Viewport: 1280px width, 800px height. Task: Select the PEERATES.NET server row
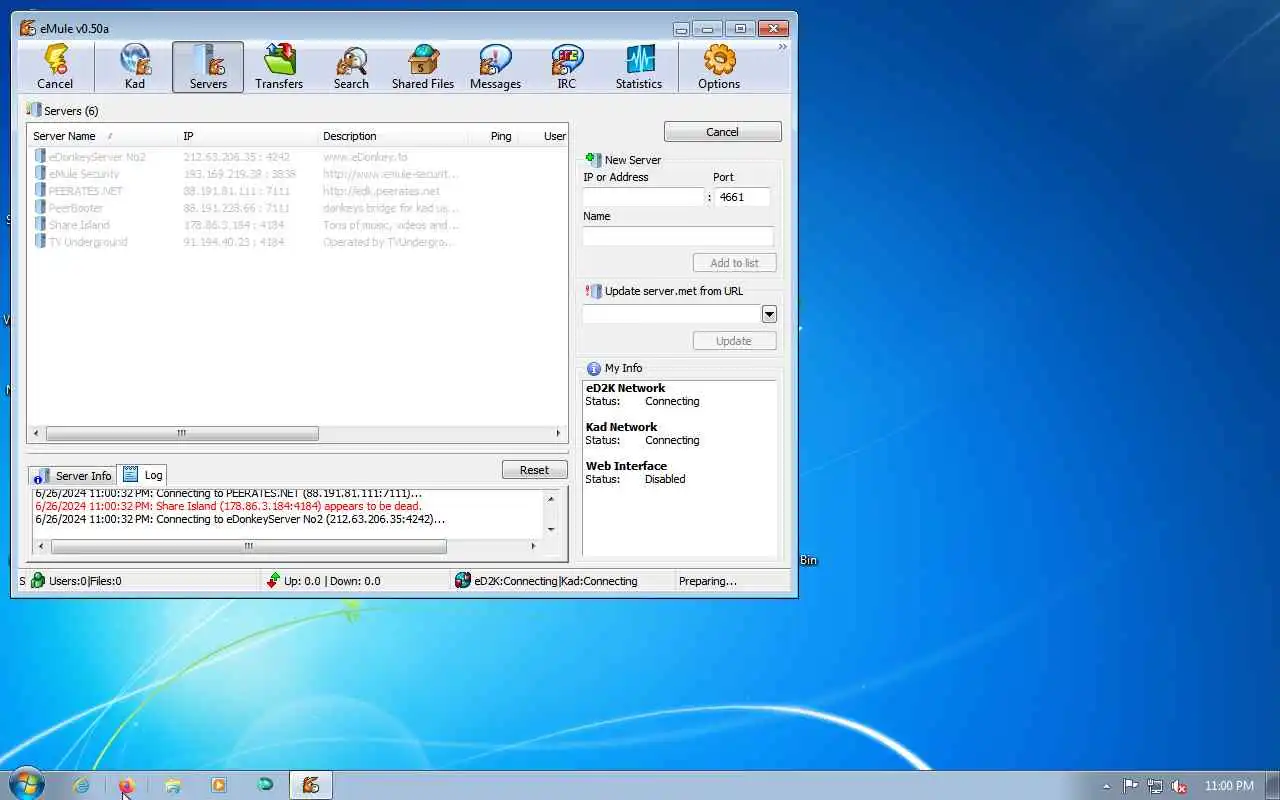(x=297, y=191)
